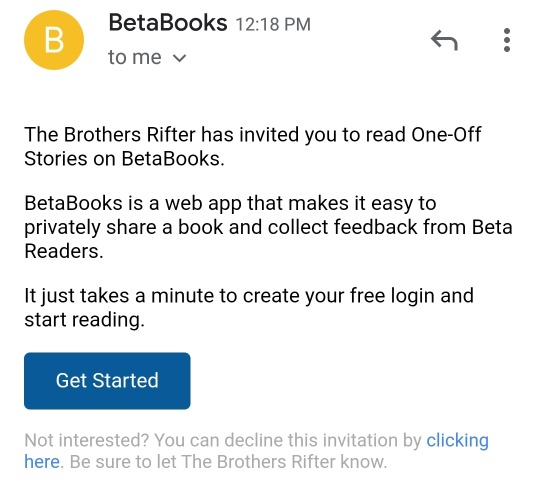This screenshot has height=485, width=540.
Task: Follow the "clicking" decline link
Action: (x=457, y=440)
